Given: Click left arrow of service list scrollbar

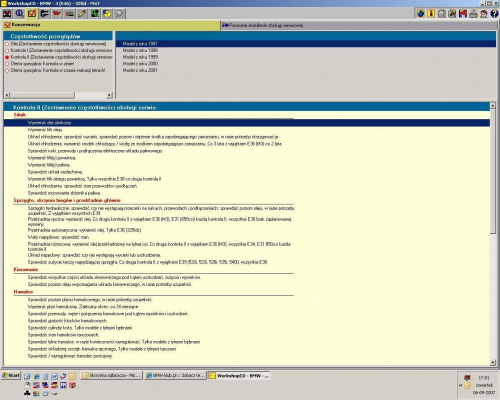Looking at the screenshot, I should pos(7,95).
